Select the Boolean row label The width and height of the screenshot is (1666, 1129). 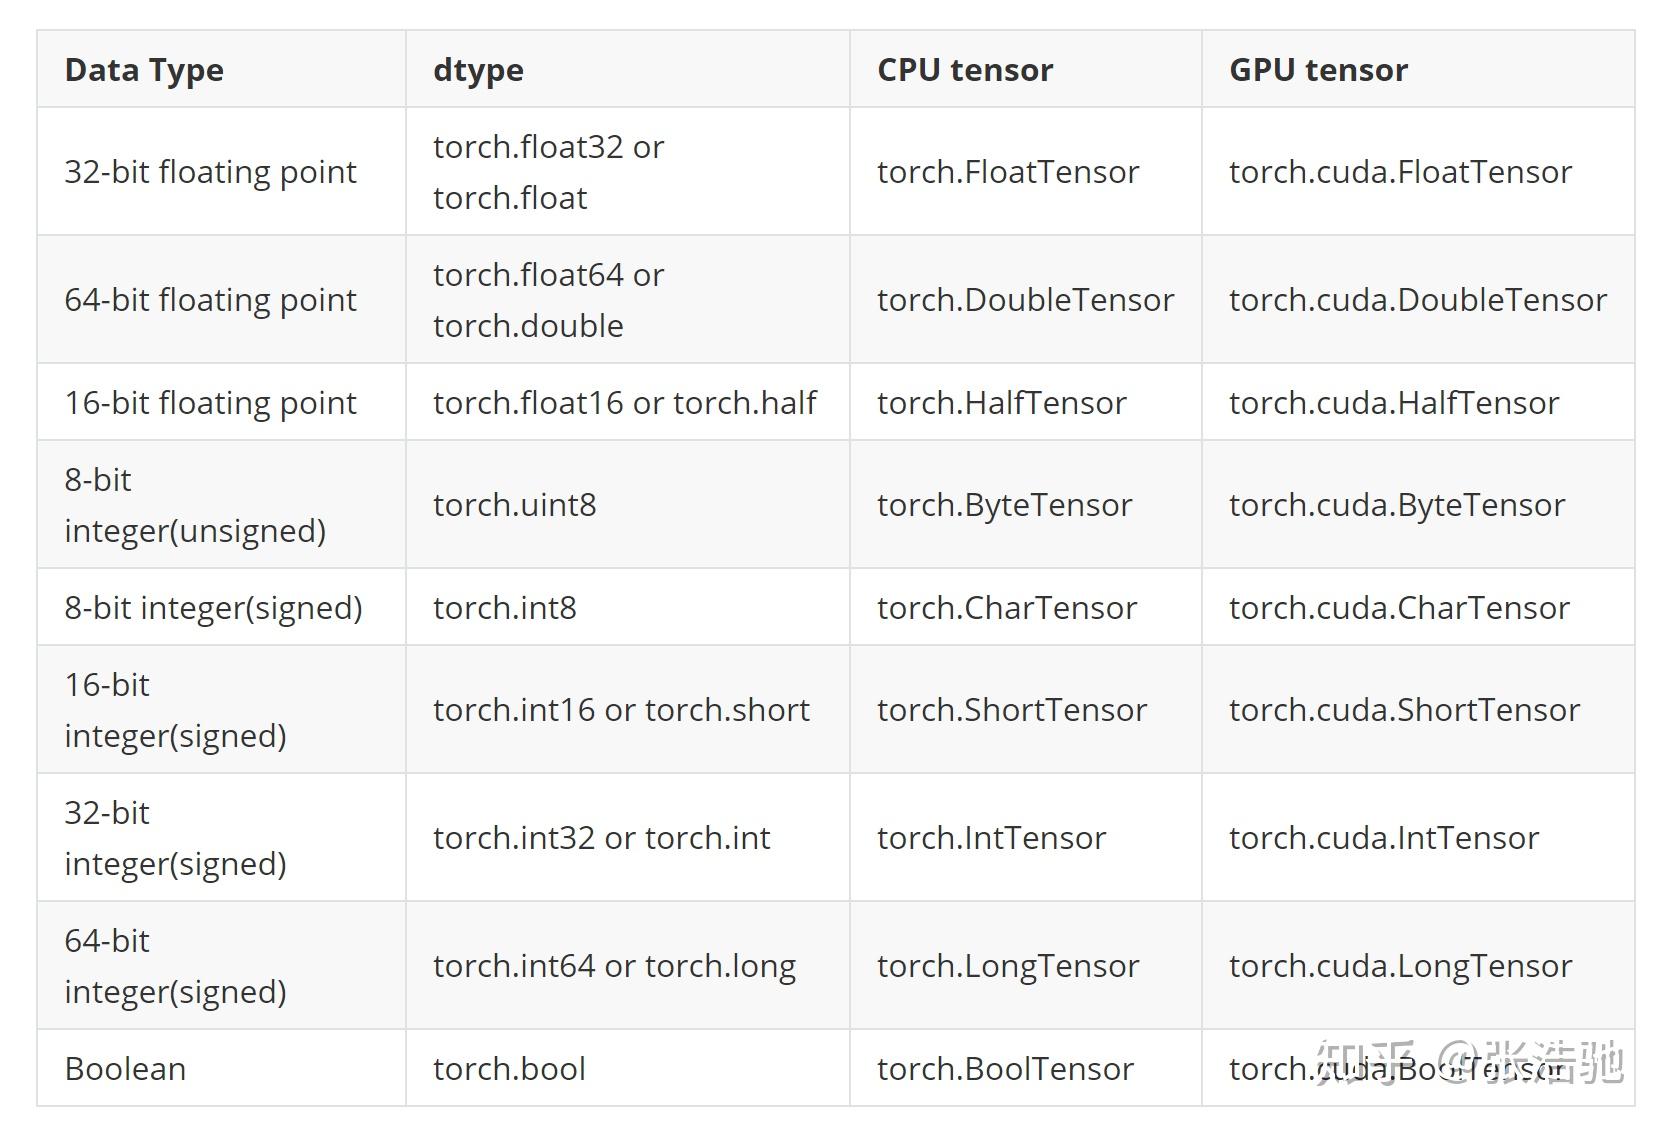[125, 1069]
